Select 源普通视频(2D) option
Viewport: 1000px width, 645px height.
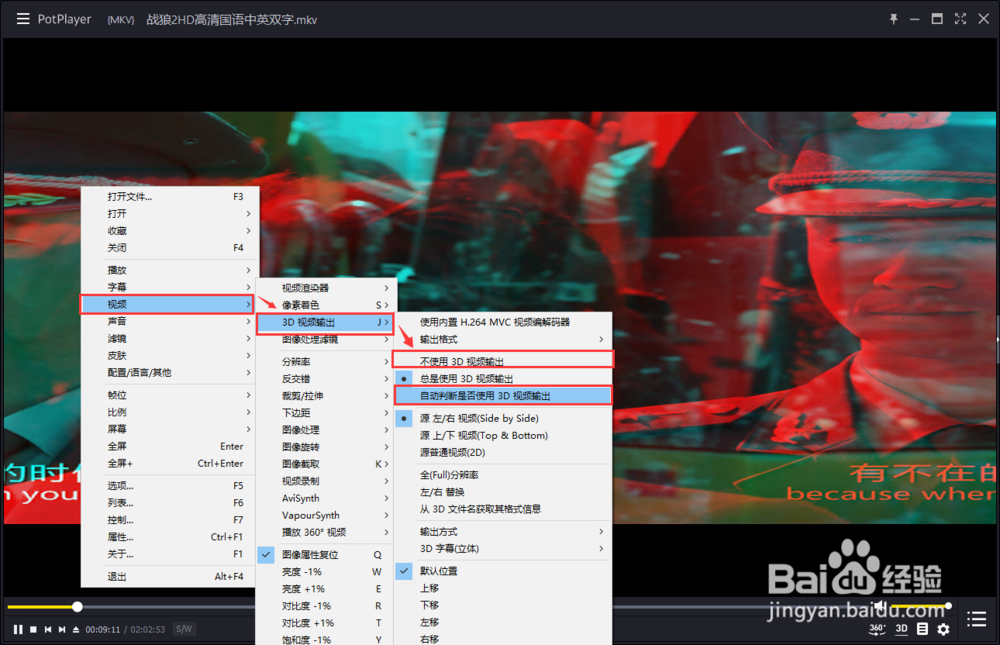[x=503, y=452]
